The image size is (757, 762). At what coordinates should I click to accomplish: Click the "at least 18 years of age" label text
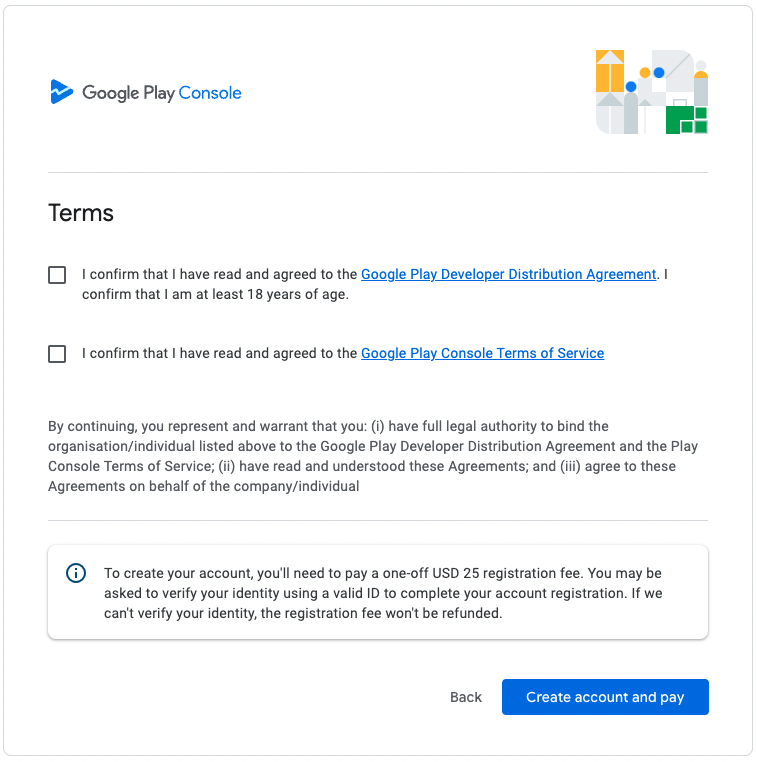272,294
